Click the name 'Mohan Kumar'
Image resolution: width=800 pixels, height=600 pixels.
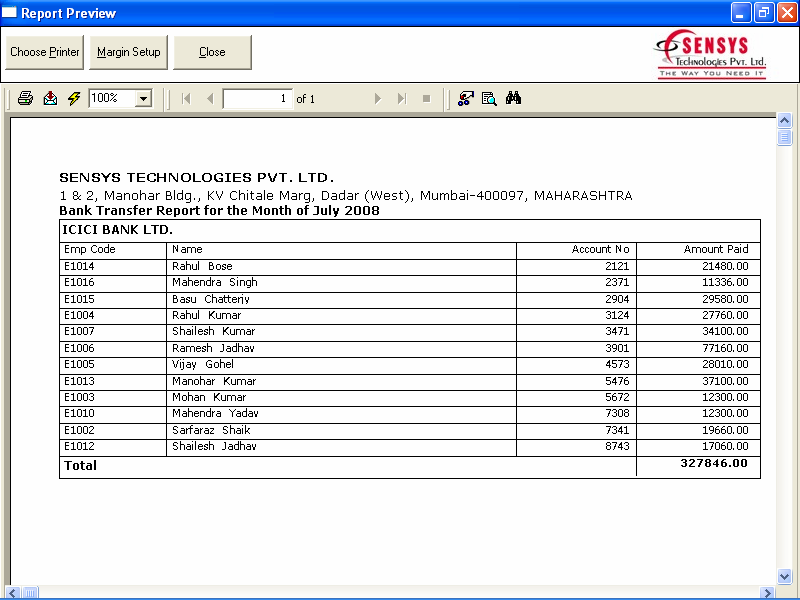pyautogui.click(x=209, y=397)
